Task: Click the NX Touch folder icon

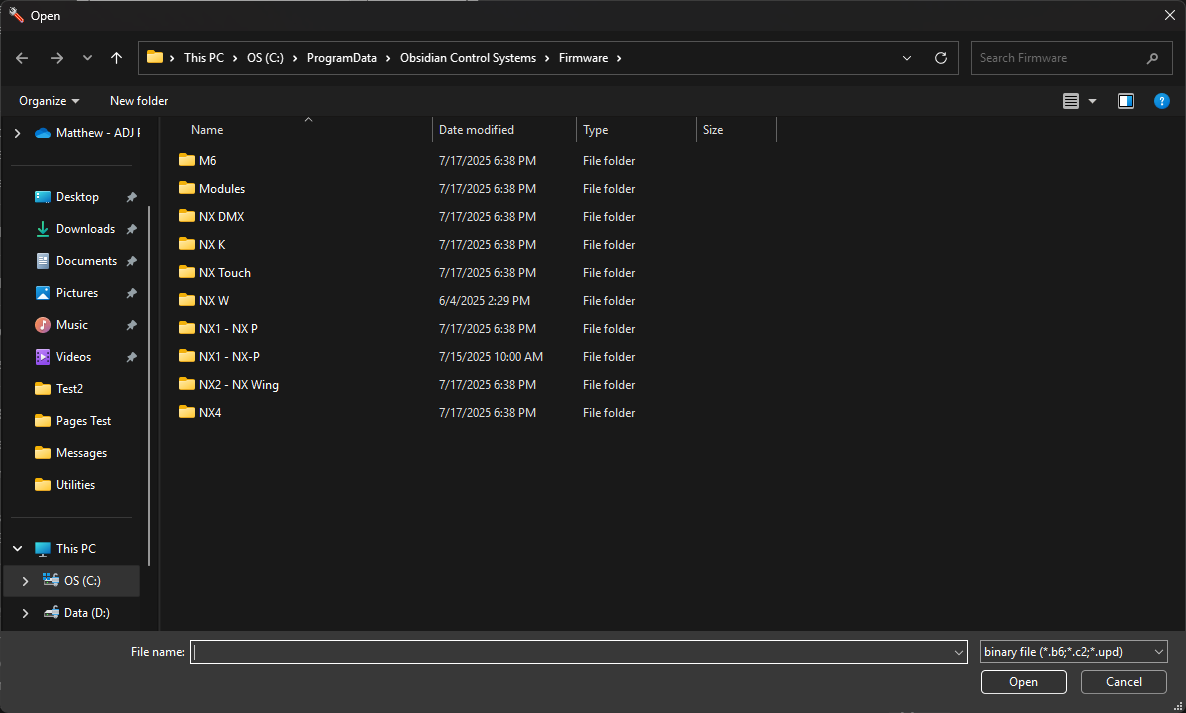Action: point(186,272)
